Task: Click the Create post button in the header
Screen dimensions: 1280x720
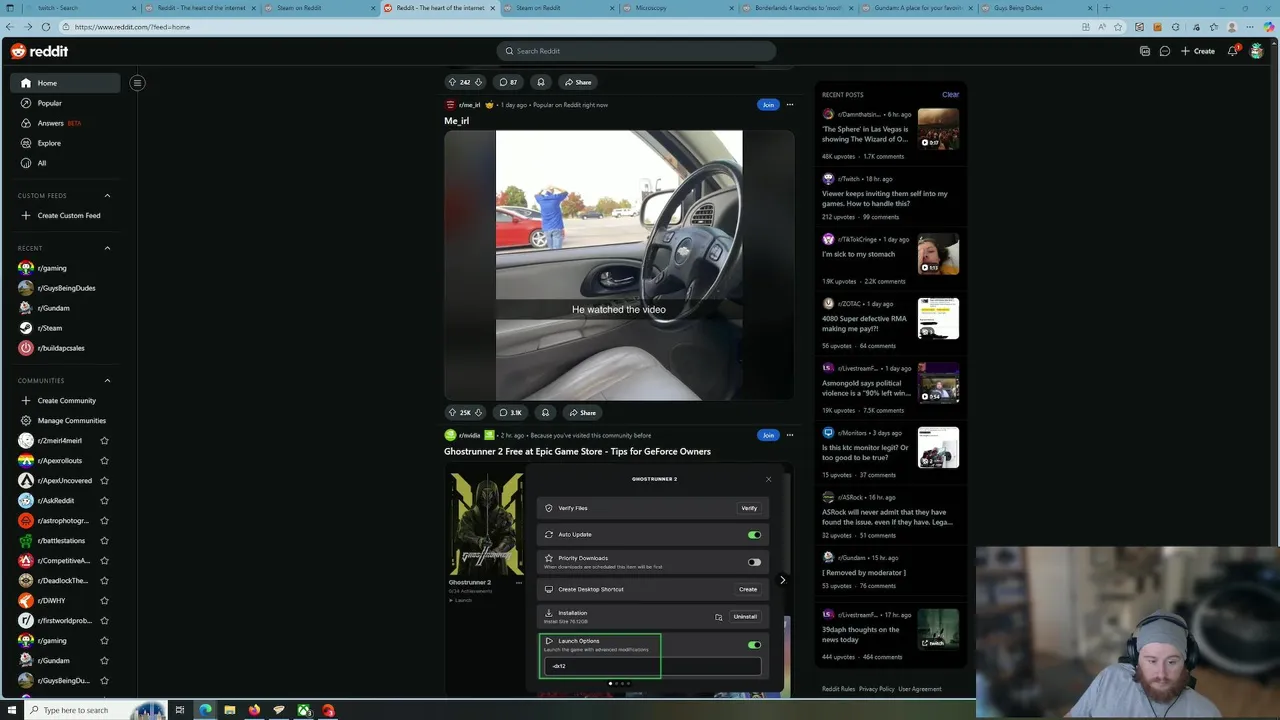Action: (1198, 51)
